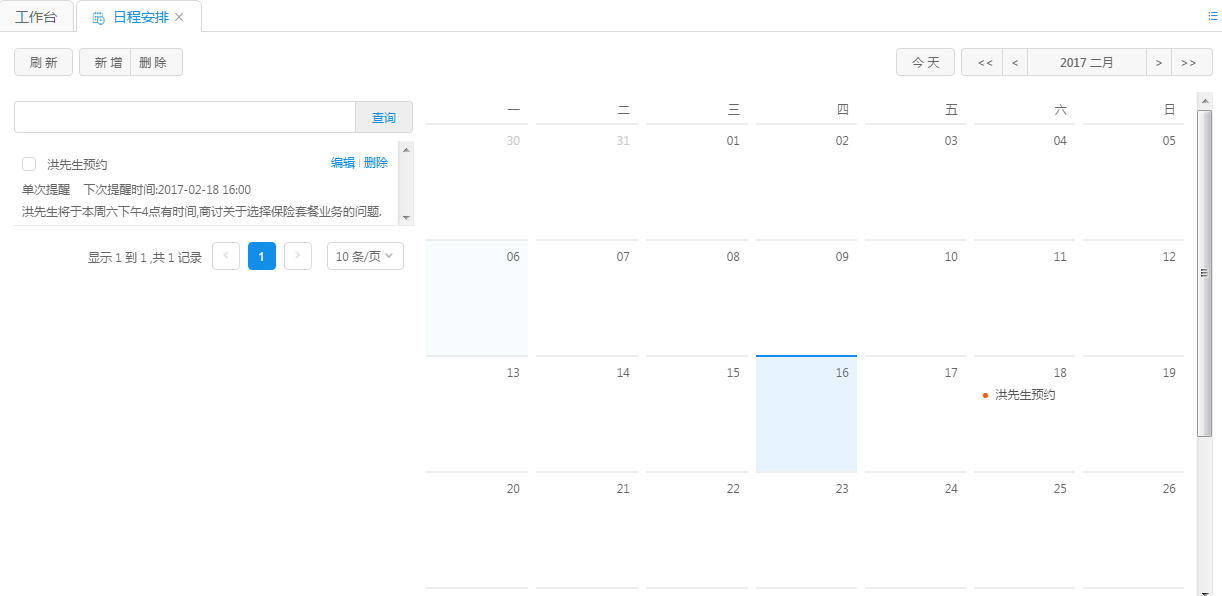Image resolution: width=1222 pixels, height=596 pixels.
Task: Go to previous page of records
Action: (x=226, y=256)
